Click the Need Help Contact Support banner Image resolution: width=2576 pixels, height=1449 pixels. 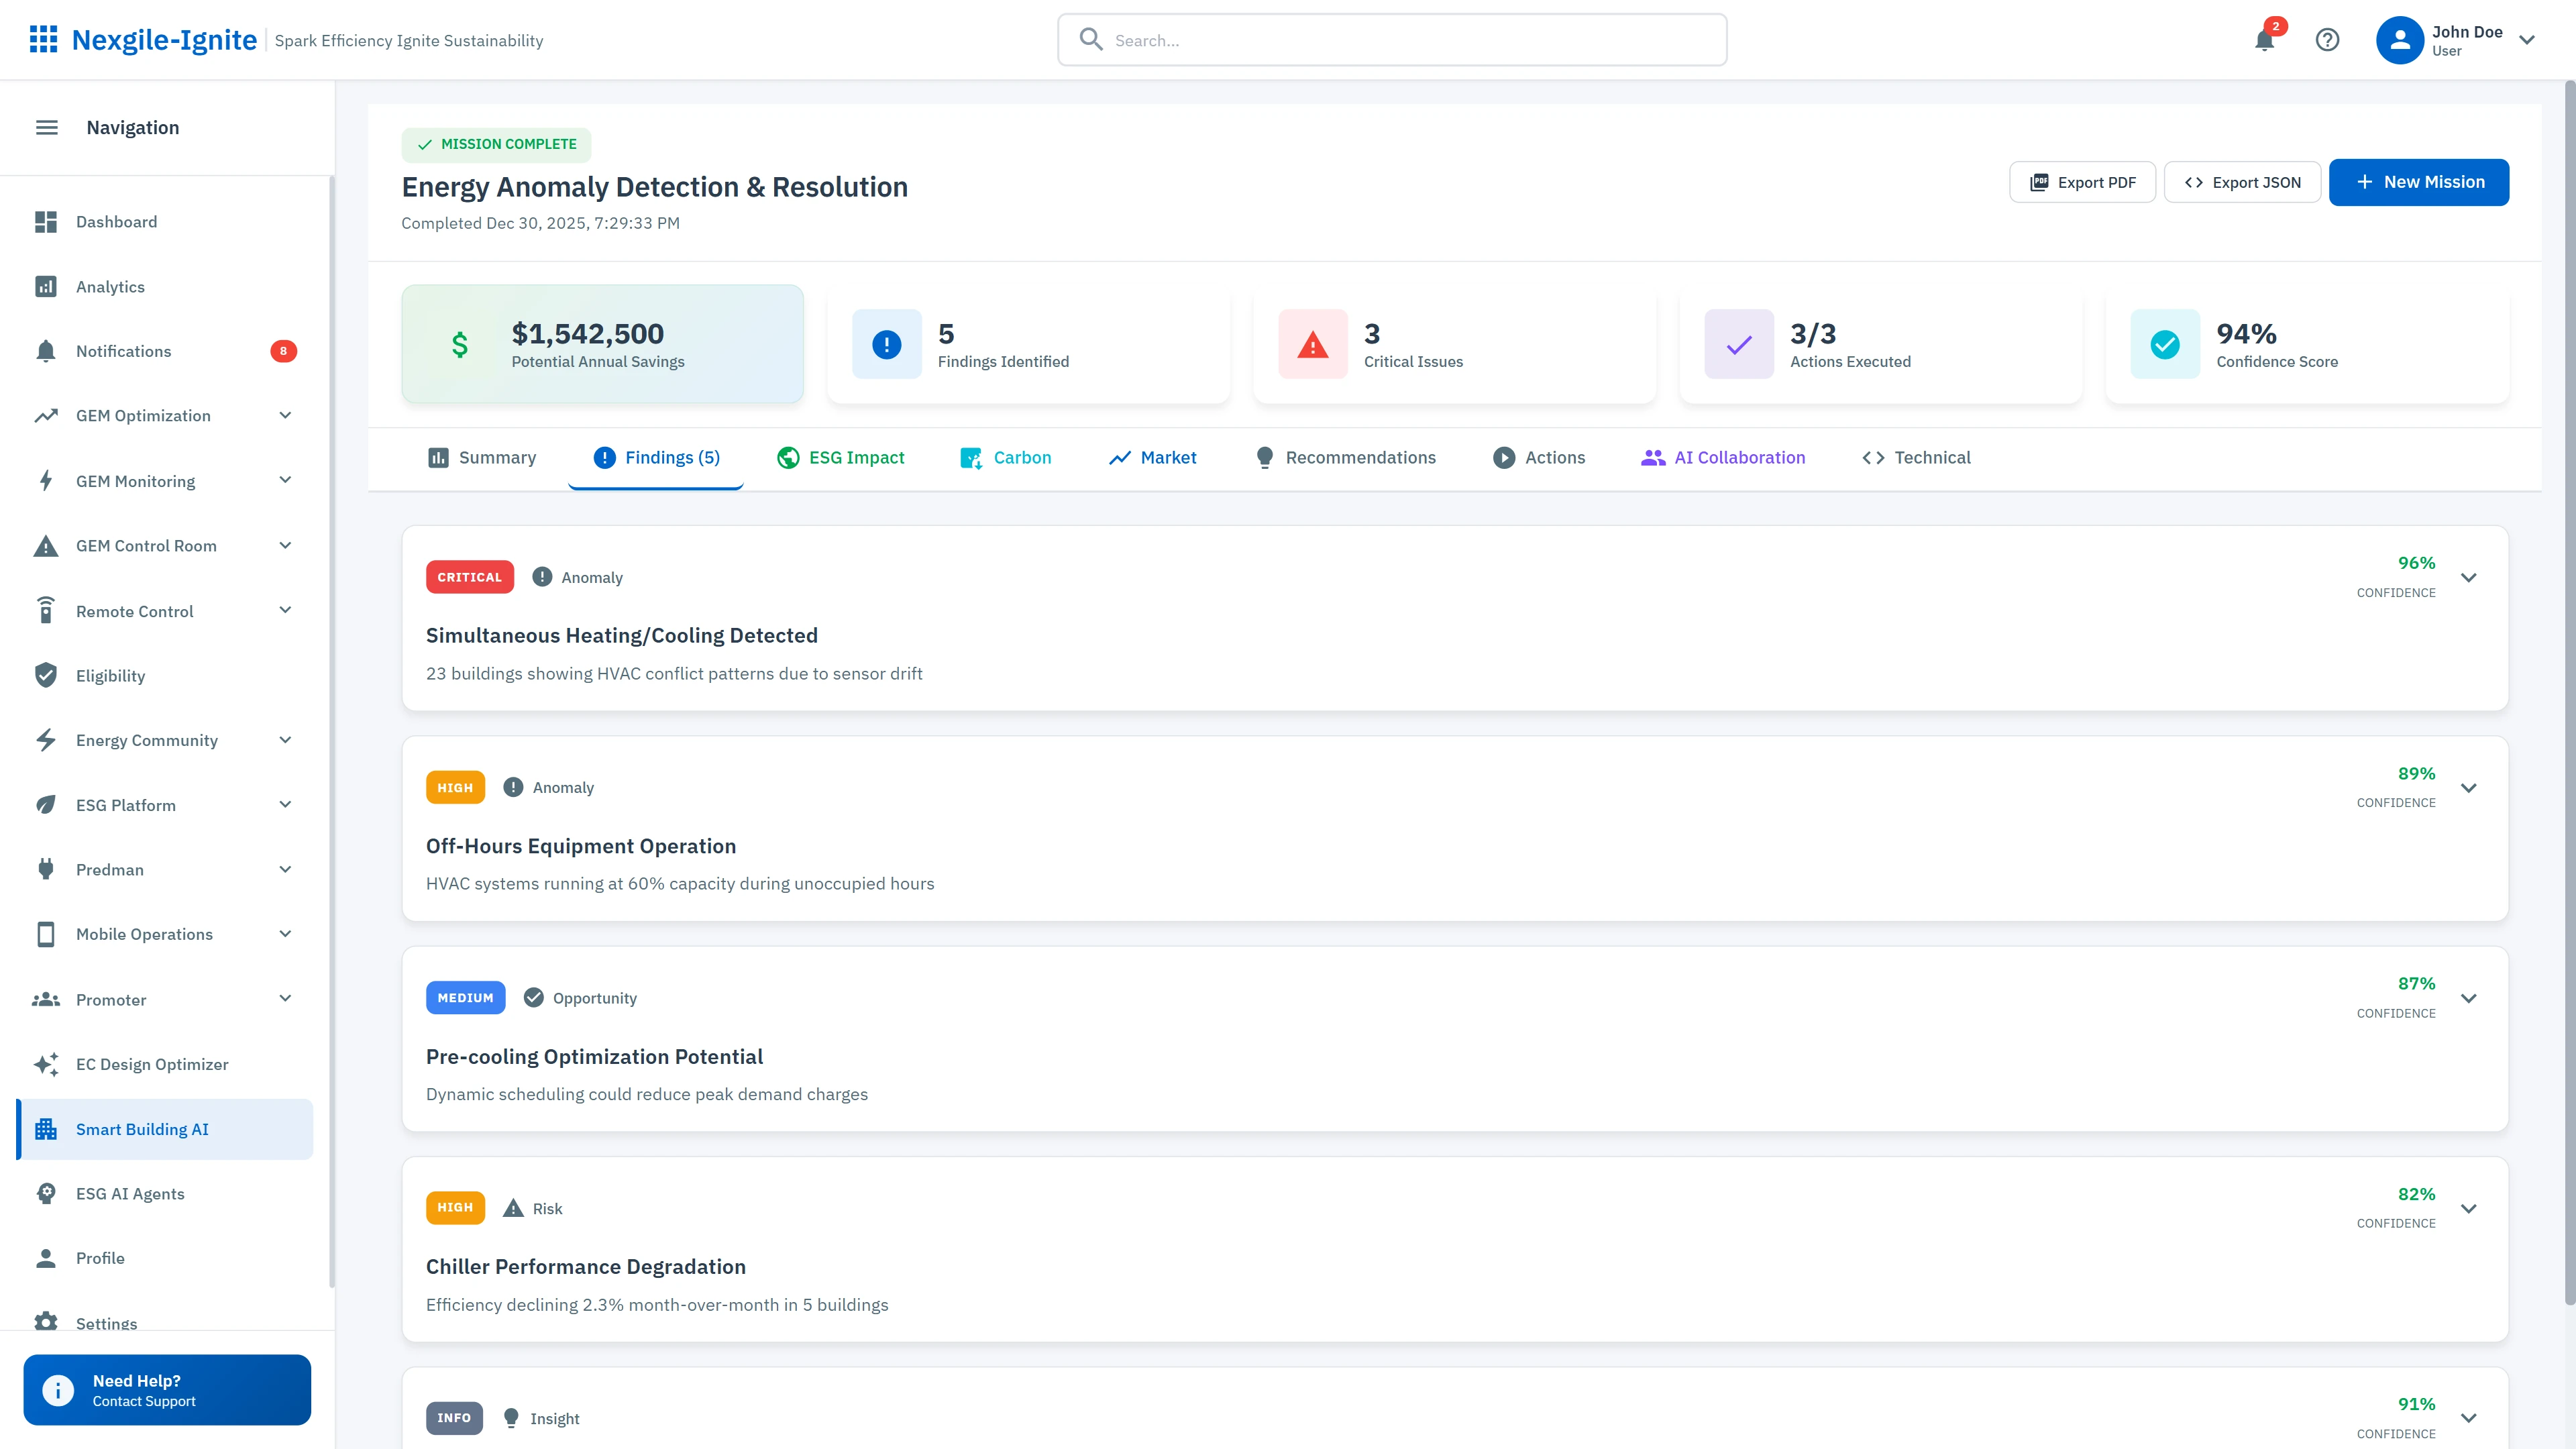[167, 1389]
